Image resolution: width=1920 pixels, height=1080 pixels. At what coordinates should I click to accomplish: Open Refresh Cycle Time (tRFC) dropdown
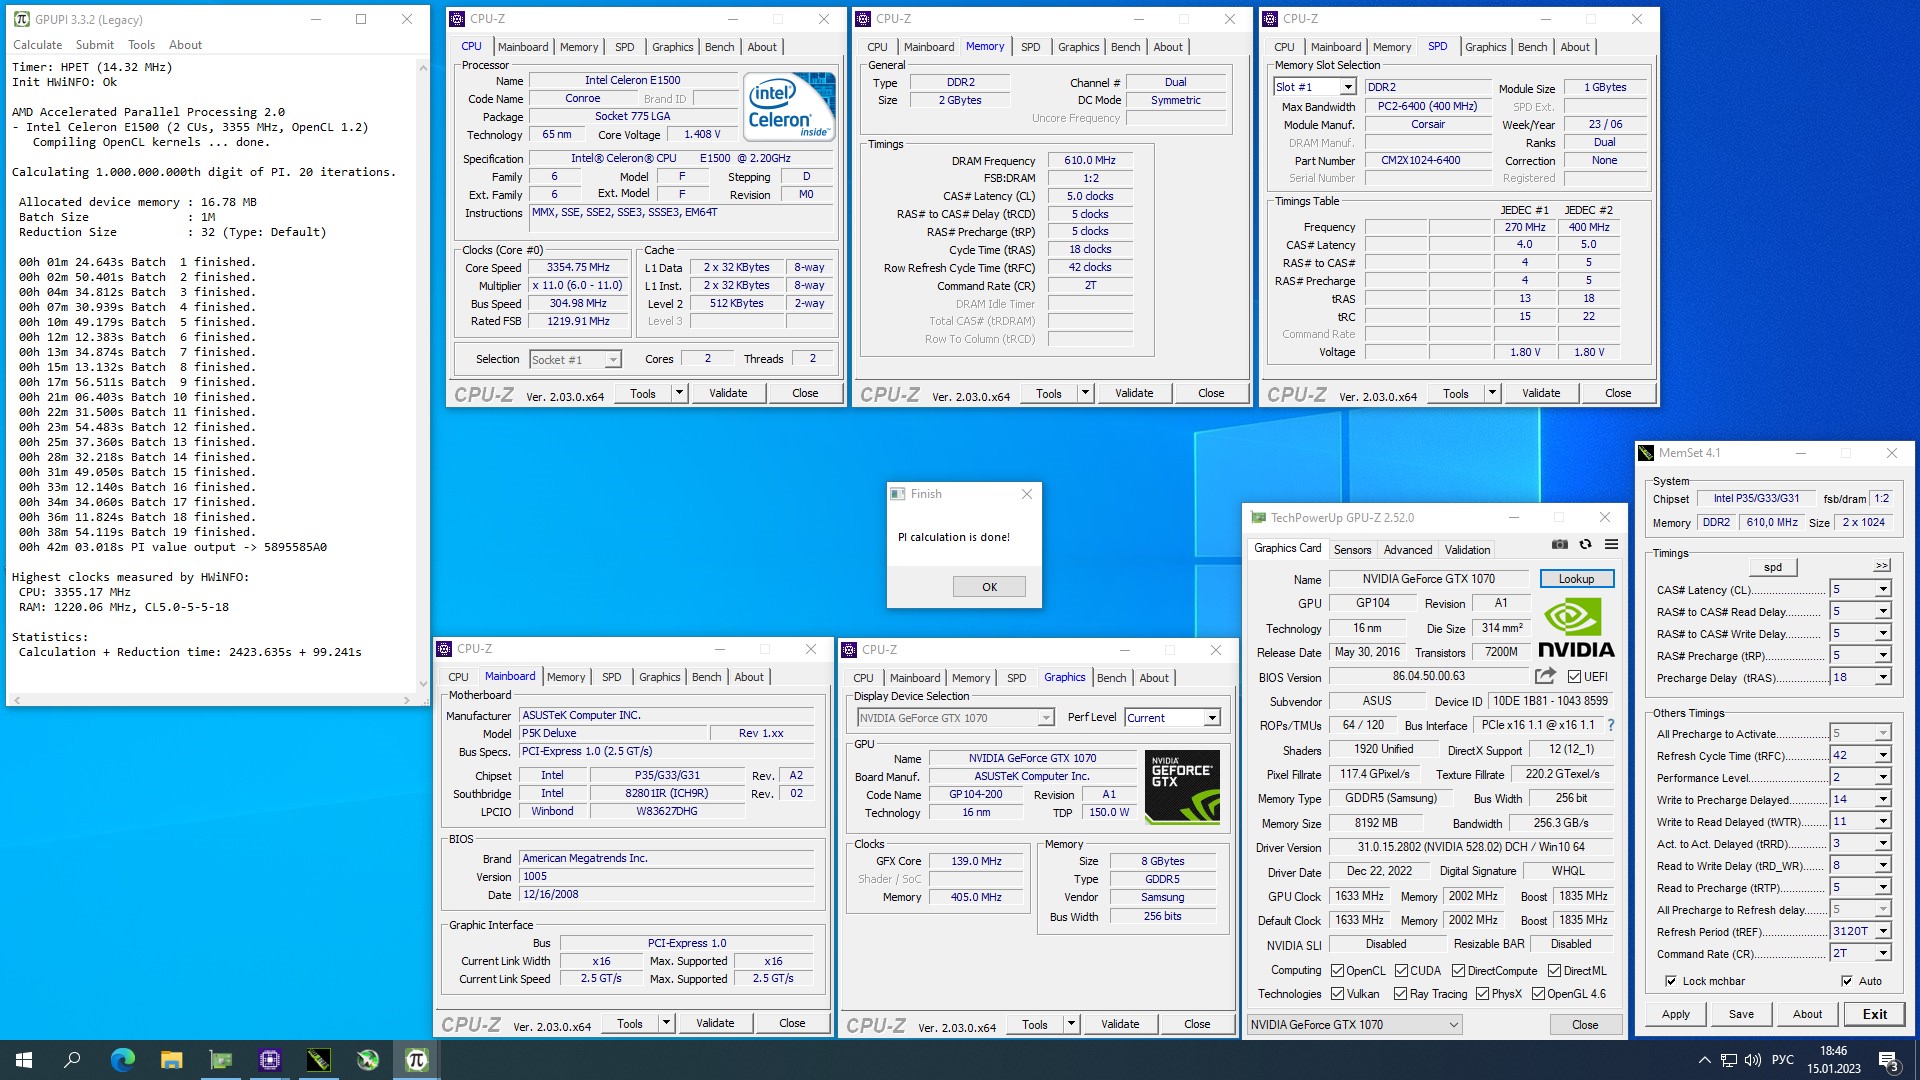click(1882, 755)
